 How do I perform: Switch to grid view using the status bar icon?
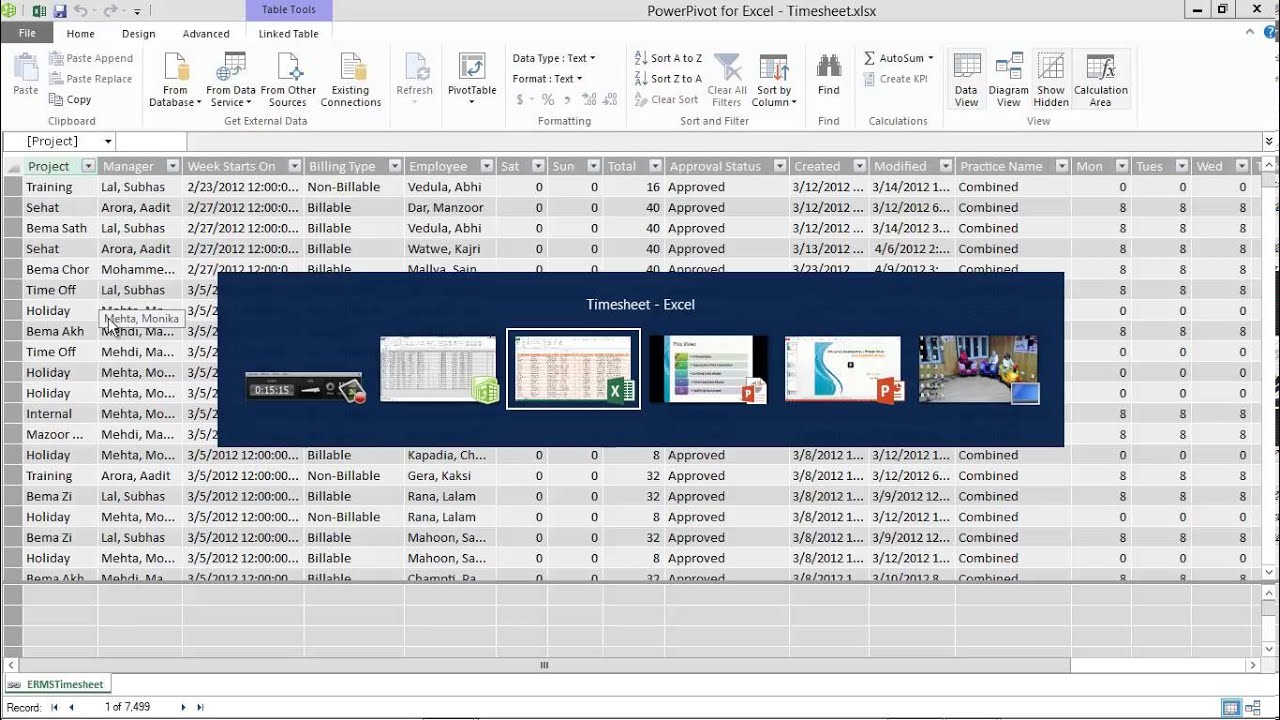[1231, 708]
